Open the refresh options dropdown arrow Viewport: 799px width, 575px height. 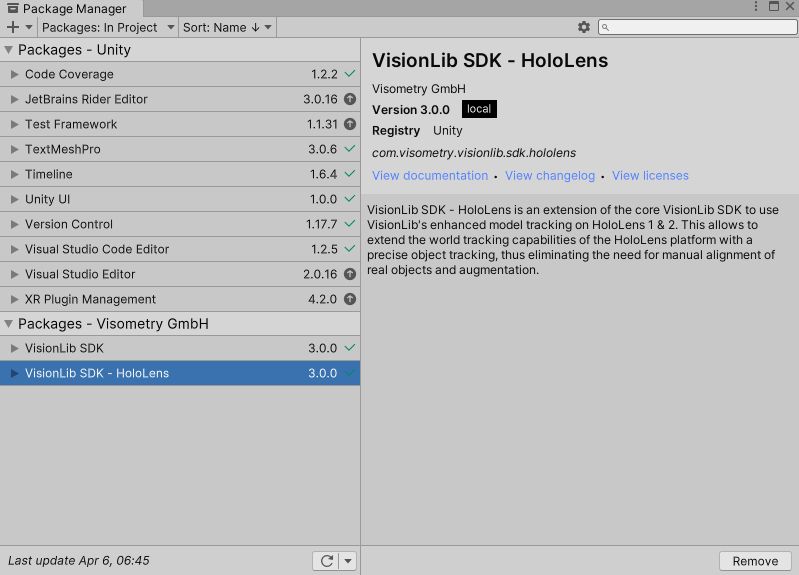(348, 561)
